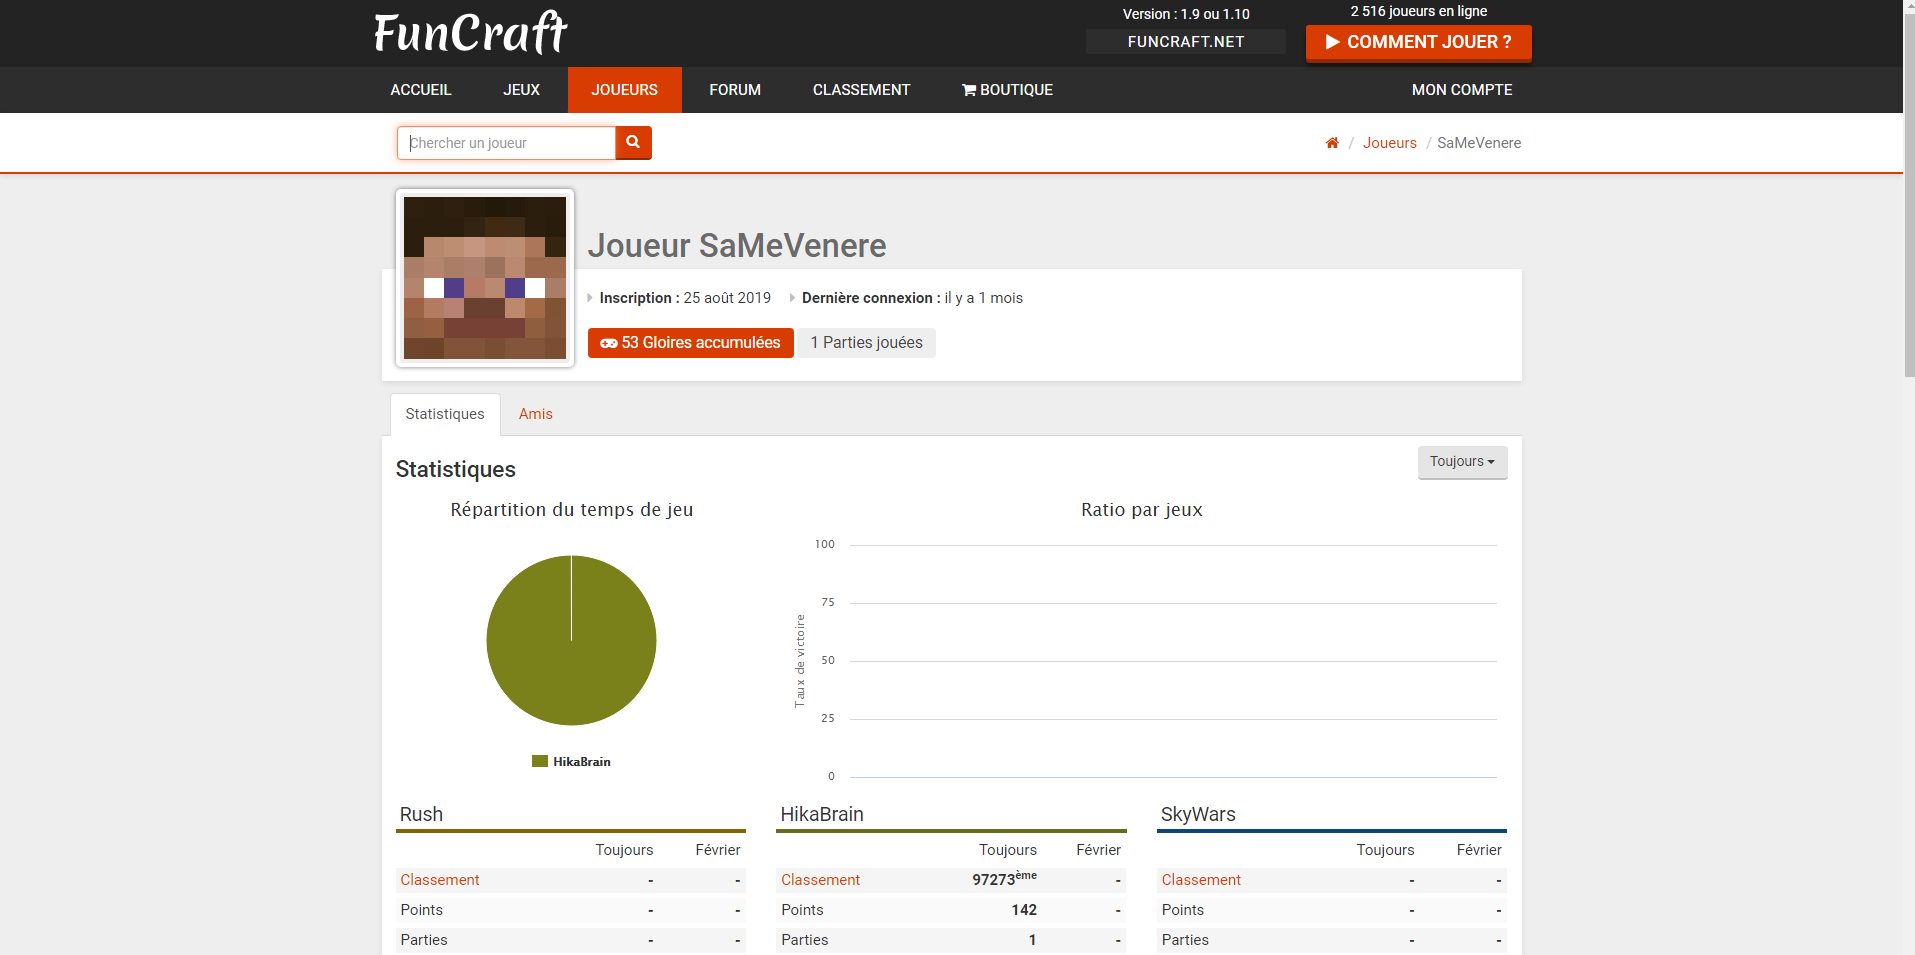Open the JEUX menu

521,90
